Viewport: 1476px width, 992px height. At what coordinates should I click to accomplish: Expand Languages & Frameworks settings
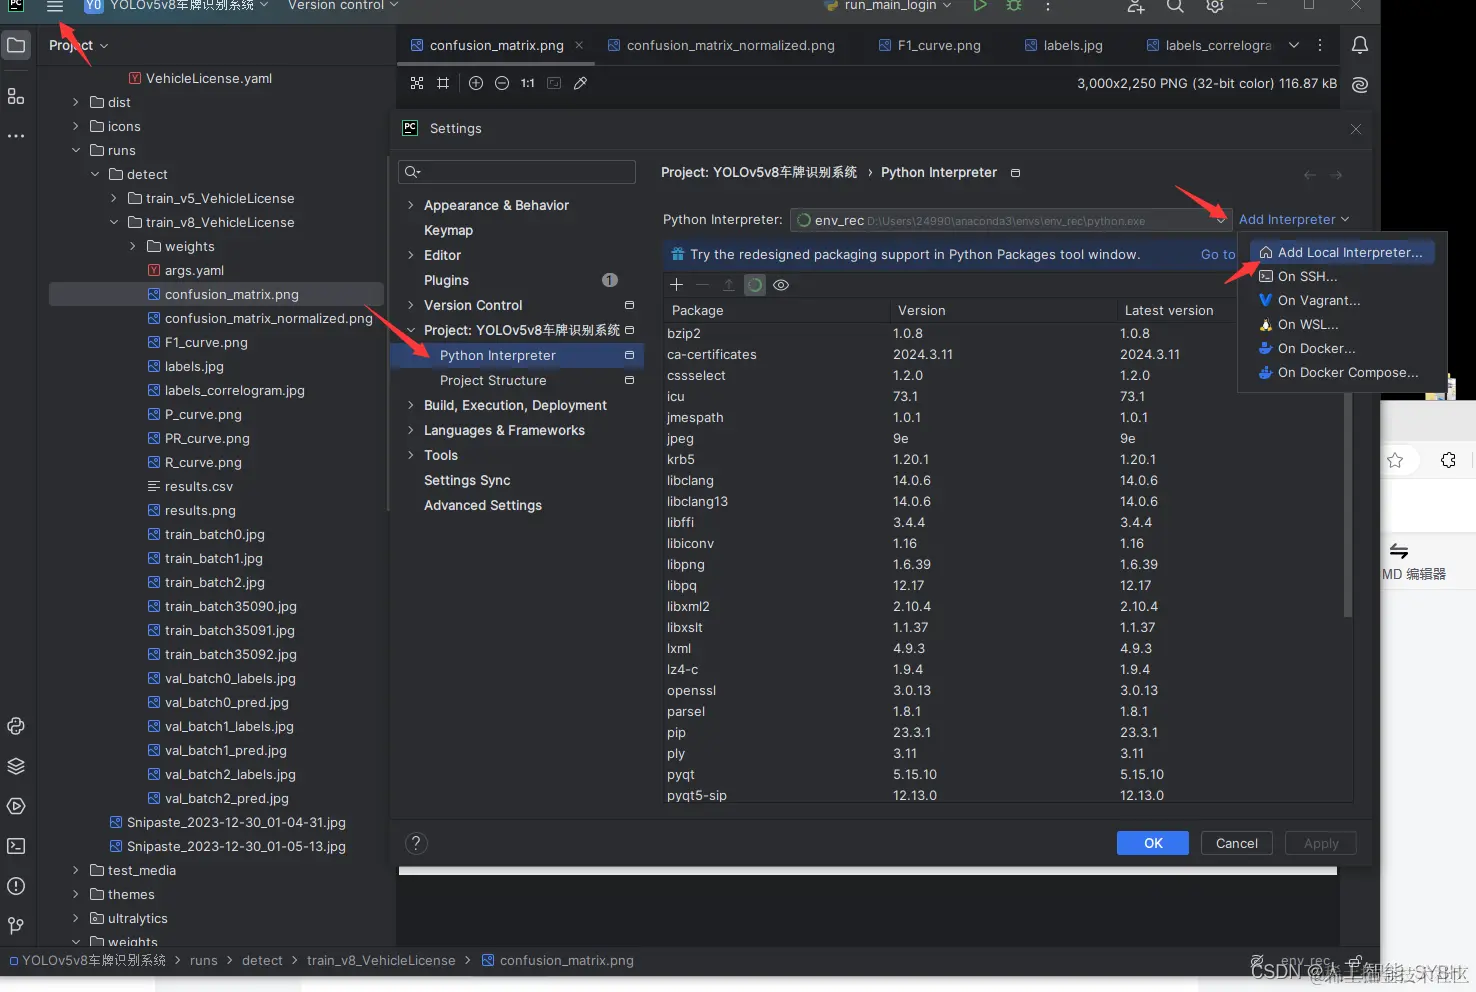click(410, 430)
